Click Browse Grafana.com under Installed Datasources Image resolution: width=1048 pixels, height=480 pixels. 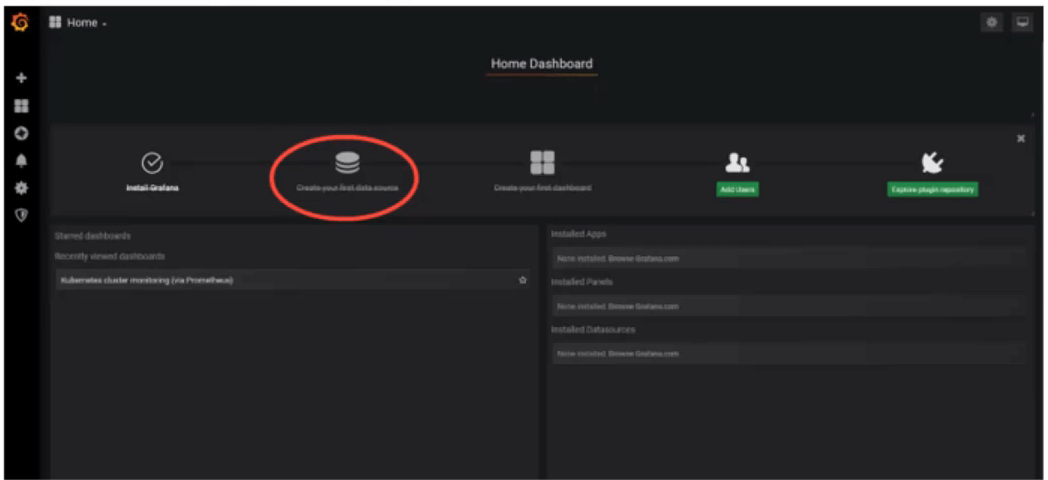click(x=644, y=353)
